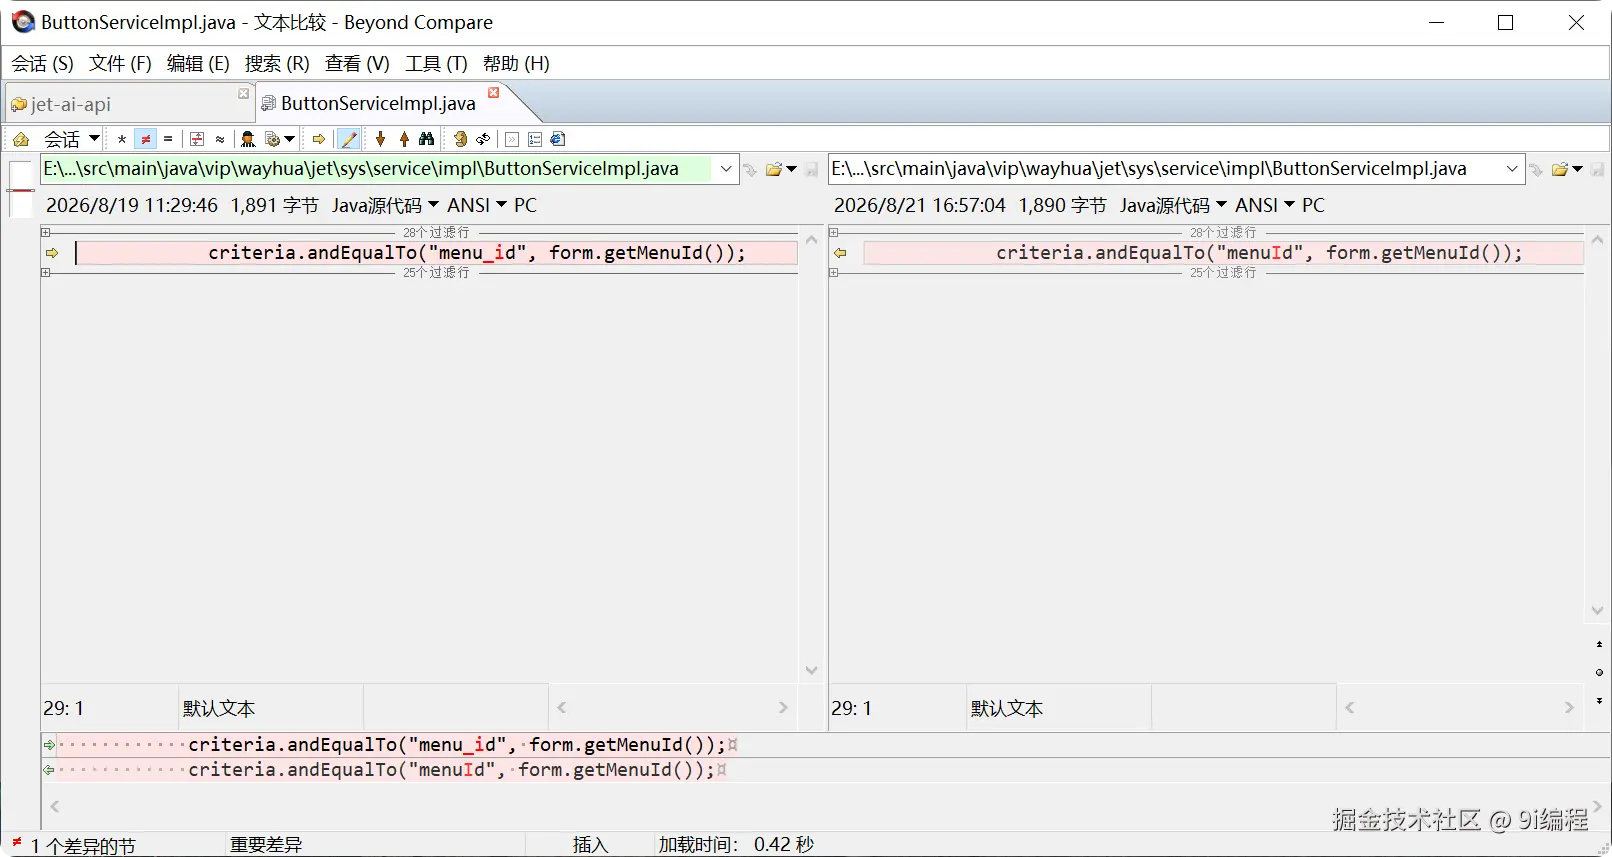The height and width of the screenshot is (857, 1612).
Task: Click the left pane save icon
Action: point(812,169)
